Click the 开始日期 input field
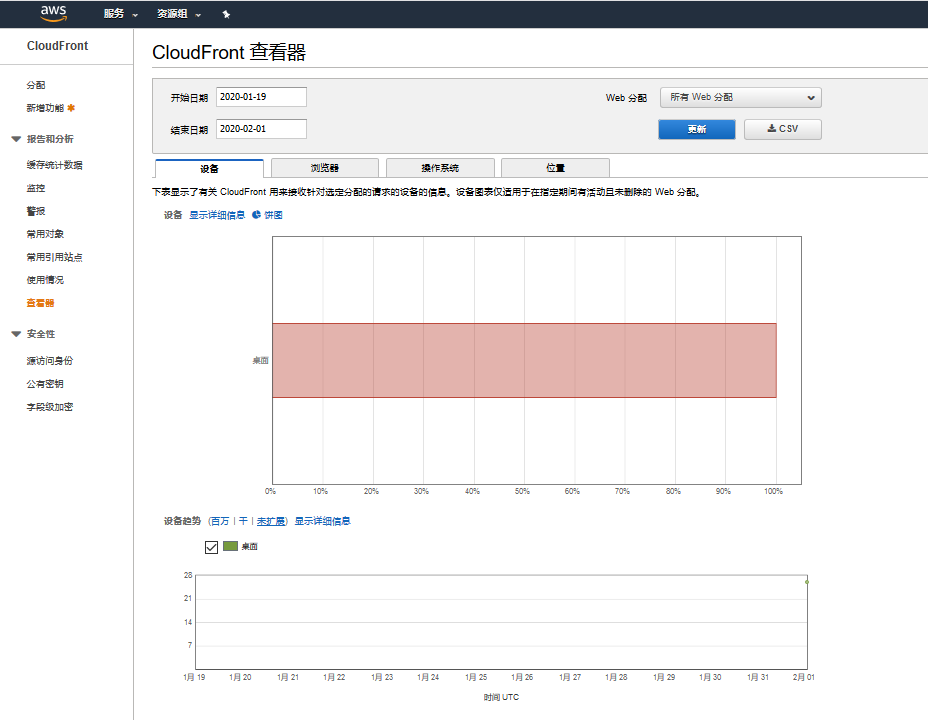The width and height of the screenshot is (928, 720). tap(261, 97)
